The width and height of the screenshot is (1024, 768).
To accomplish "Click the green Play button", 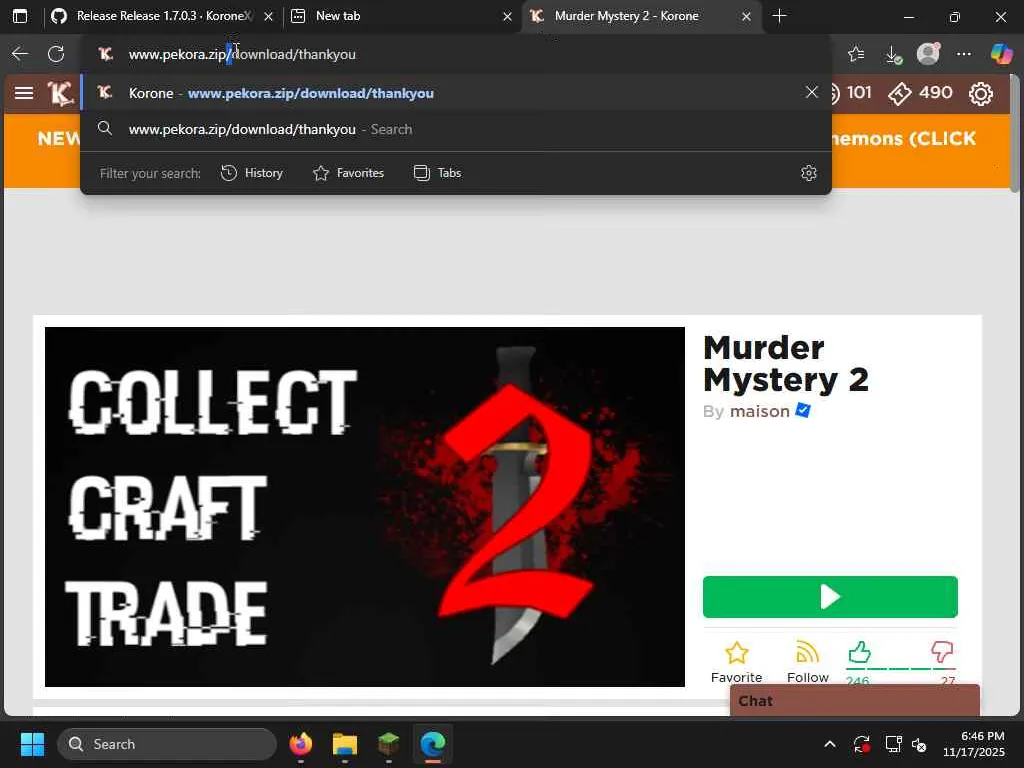I will click(x=830, y=597).
